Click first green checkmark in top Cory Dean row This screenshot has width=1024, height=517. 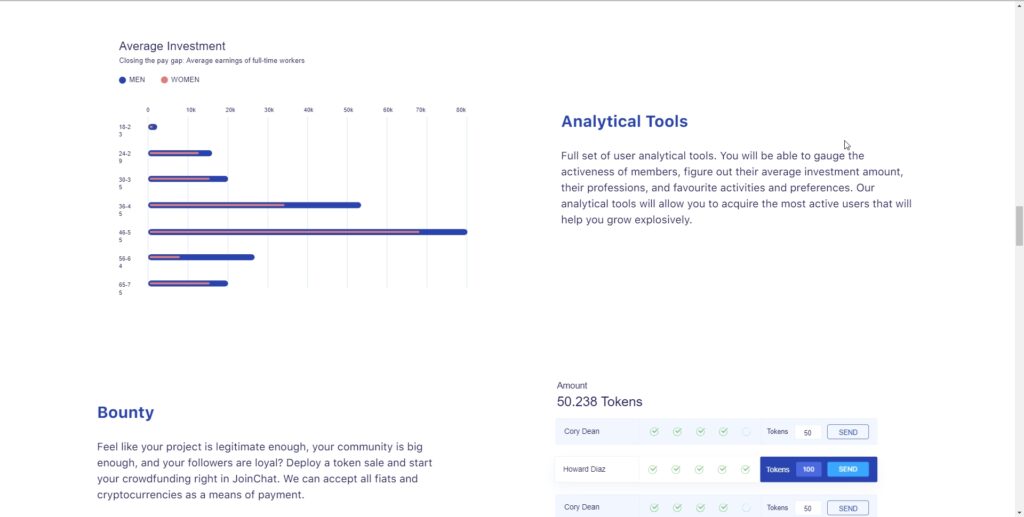tap(654, 432)
